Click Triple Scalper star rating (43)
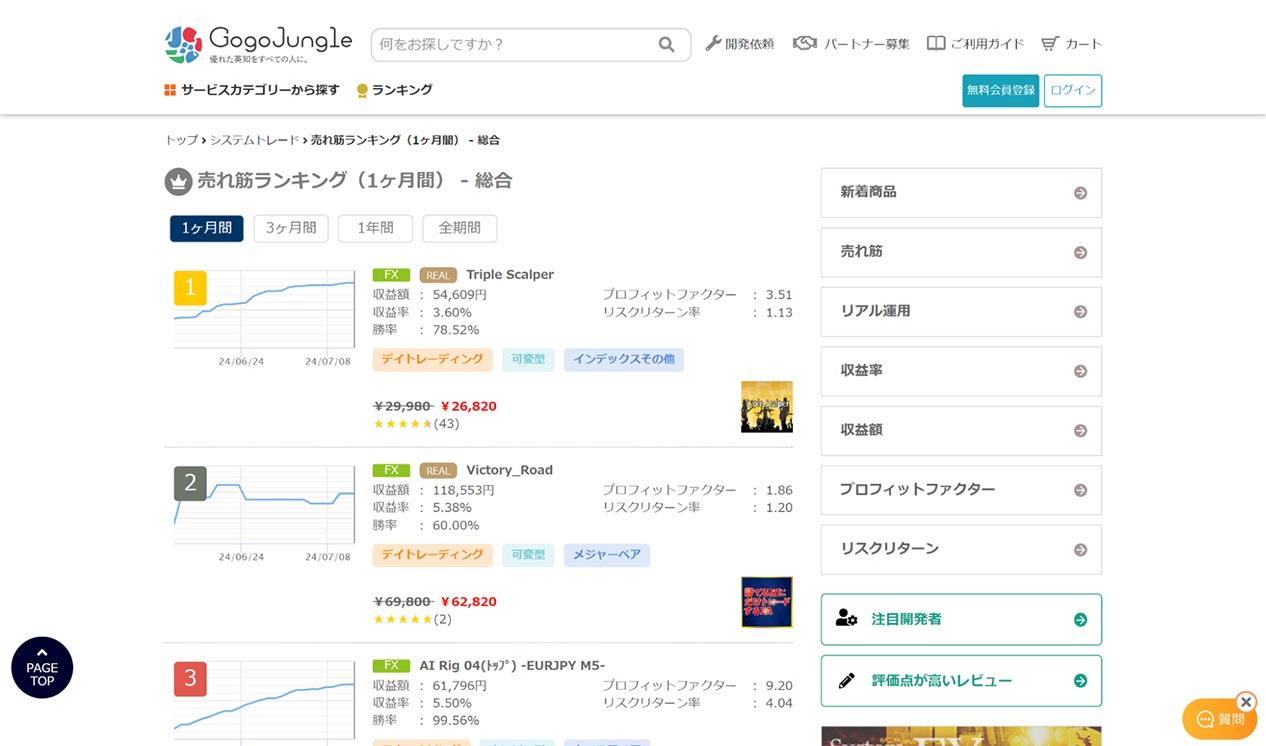Image resolution: width=1266 pixels, height=746 pixels. [x=416, y=424]
